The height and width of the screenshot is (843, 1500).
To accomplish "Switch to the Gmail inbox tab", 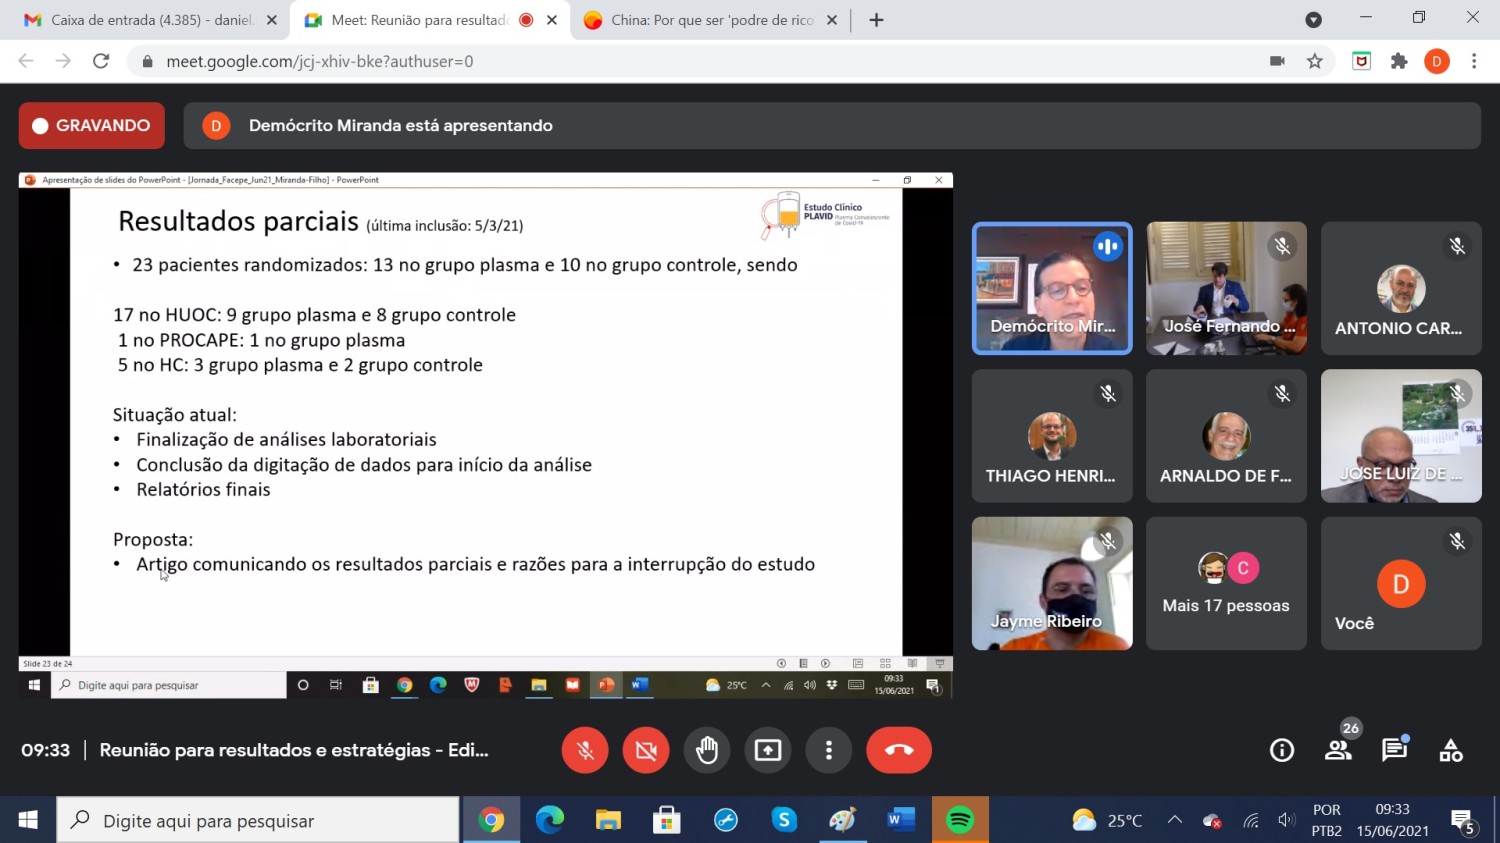I will pyautogui.click(x=150, y=20).
